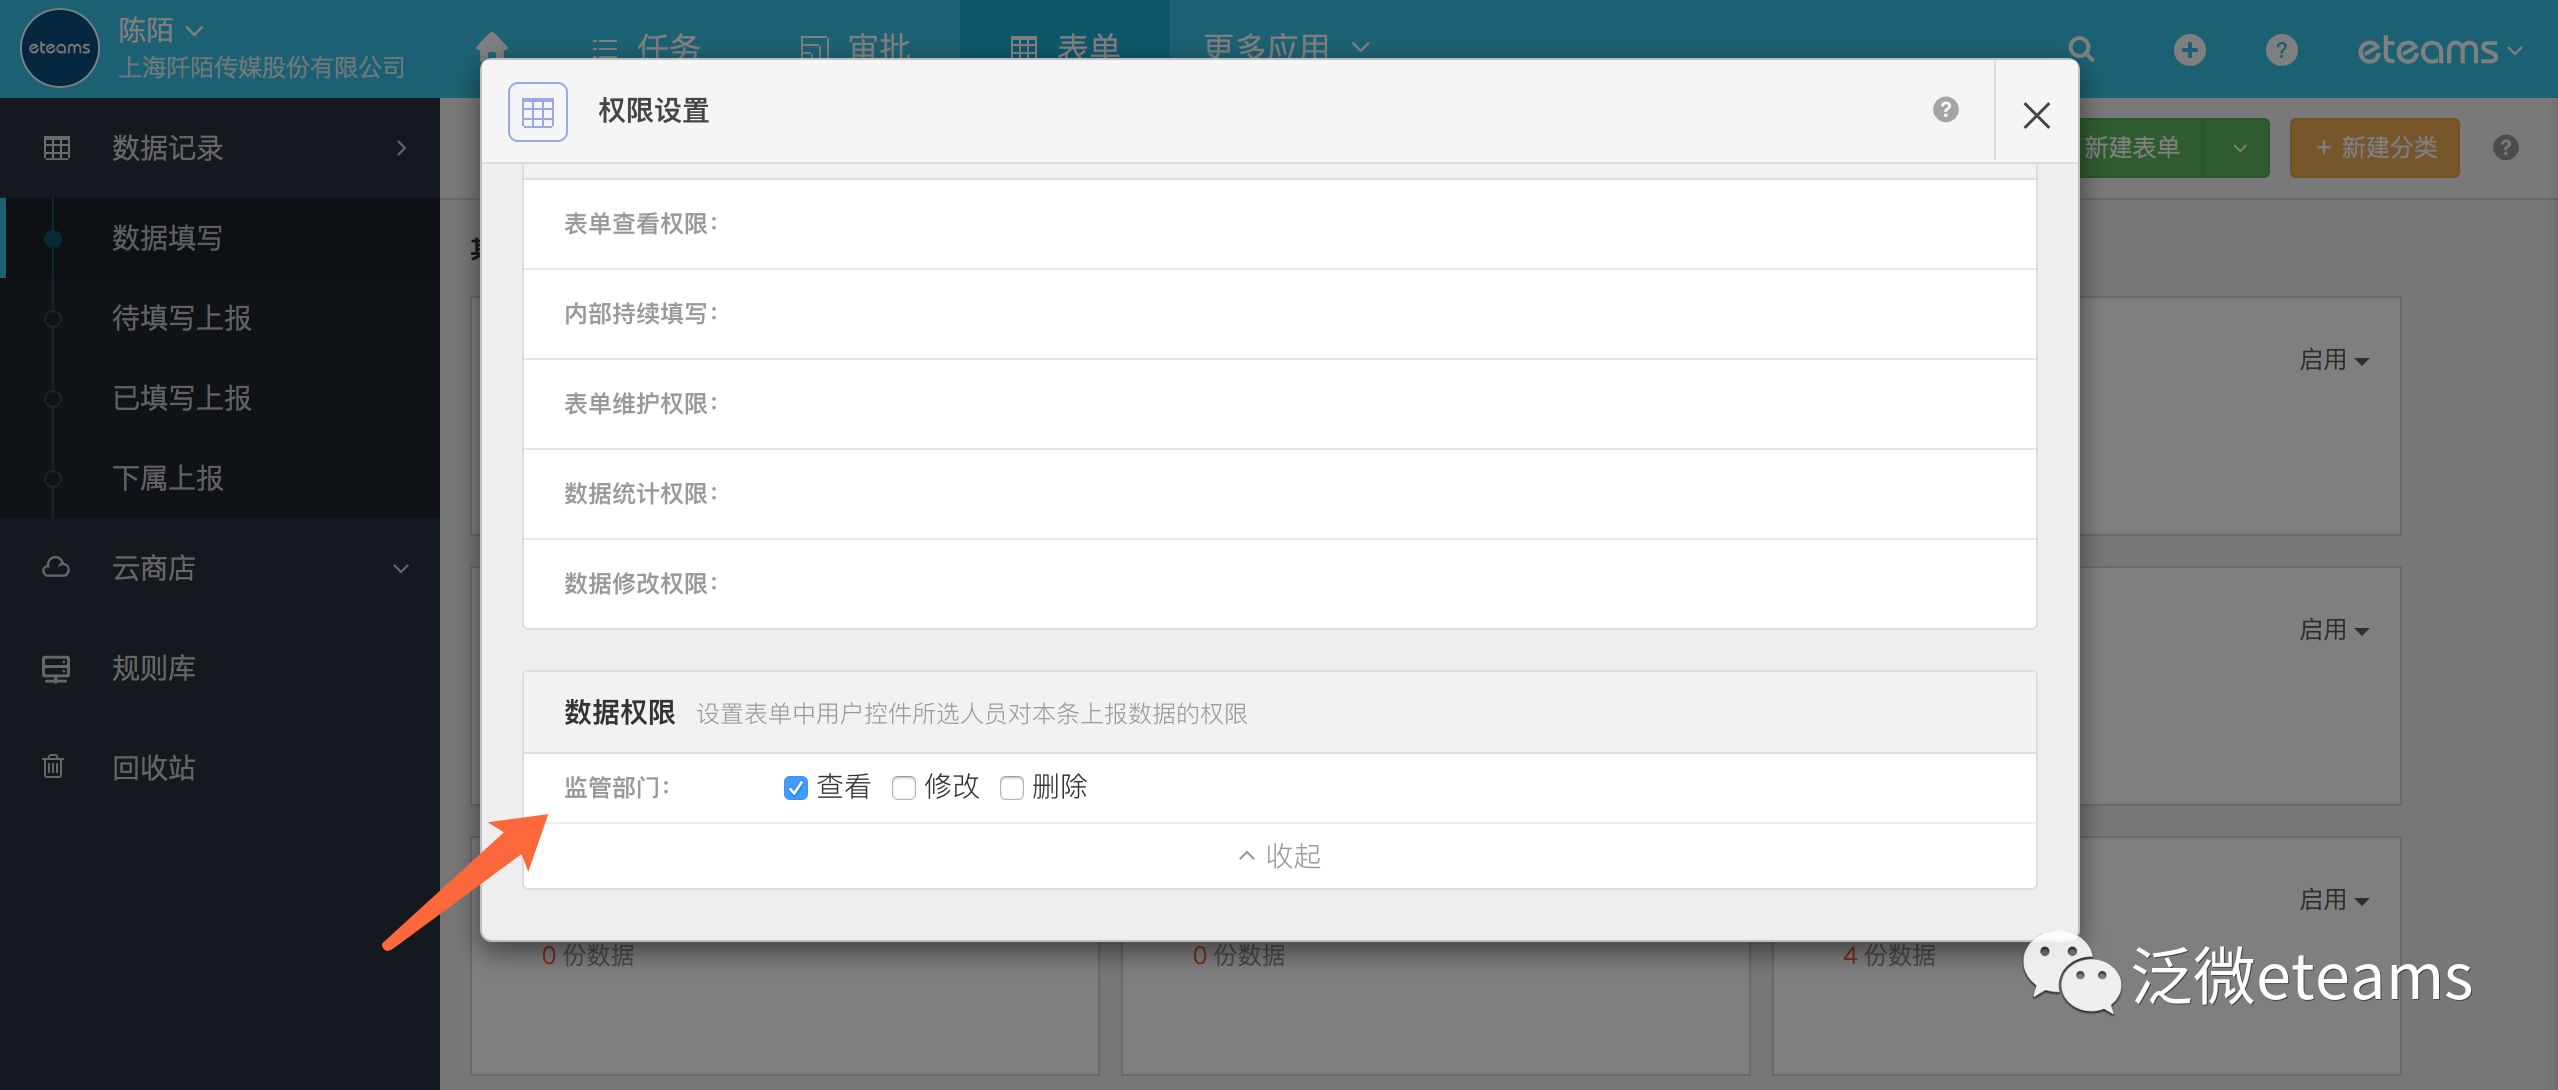Enable the 删除 checkbox

(x=1012, y=788)
